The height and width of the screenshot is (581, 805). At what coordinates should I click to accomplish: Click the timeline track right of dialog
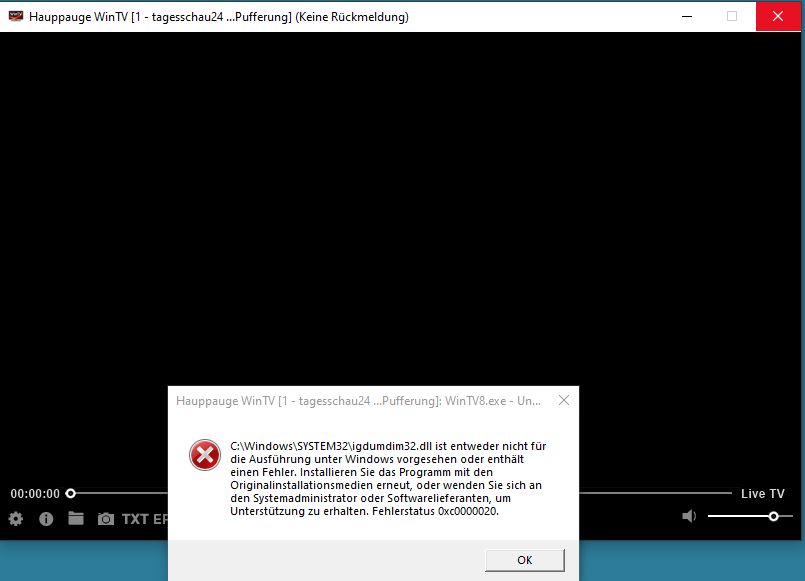coord(655,493)
